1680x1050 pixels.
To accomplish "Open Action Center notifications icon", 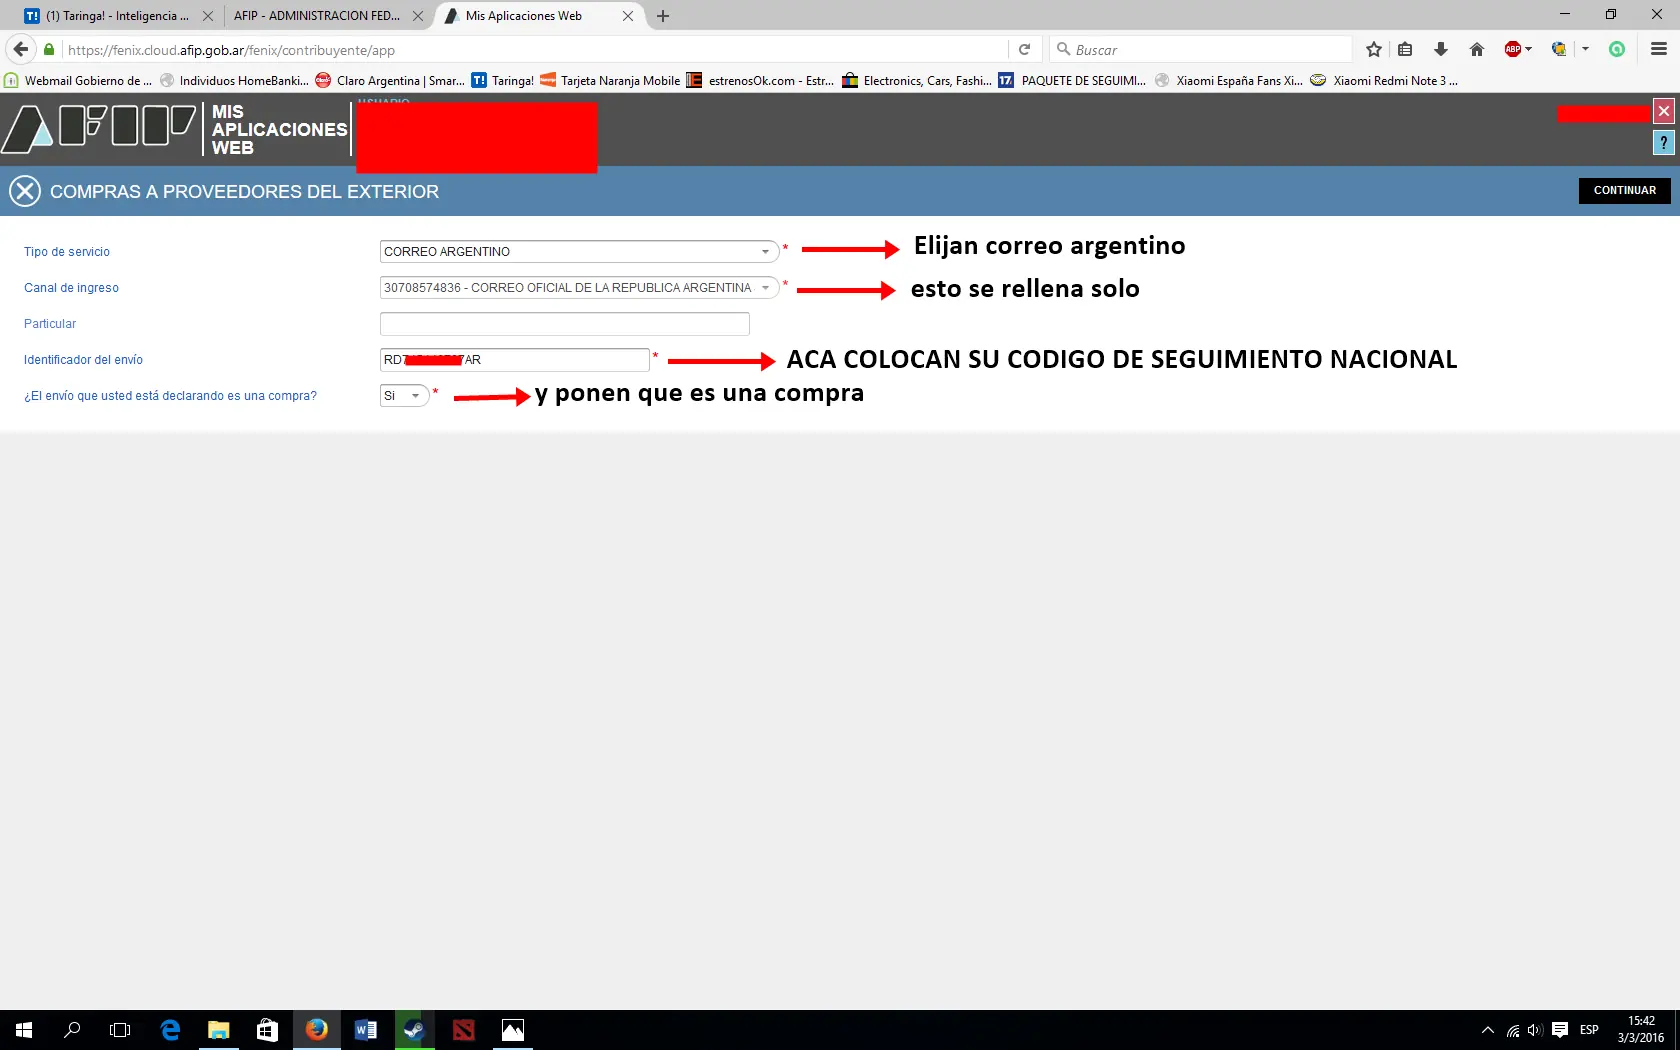I will click(1559, 1030).
